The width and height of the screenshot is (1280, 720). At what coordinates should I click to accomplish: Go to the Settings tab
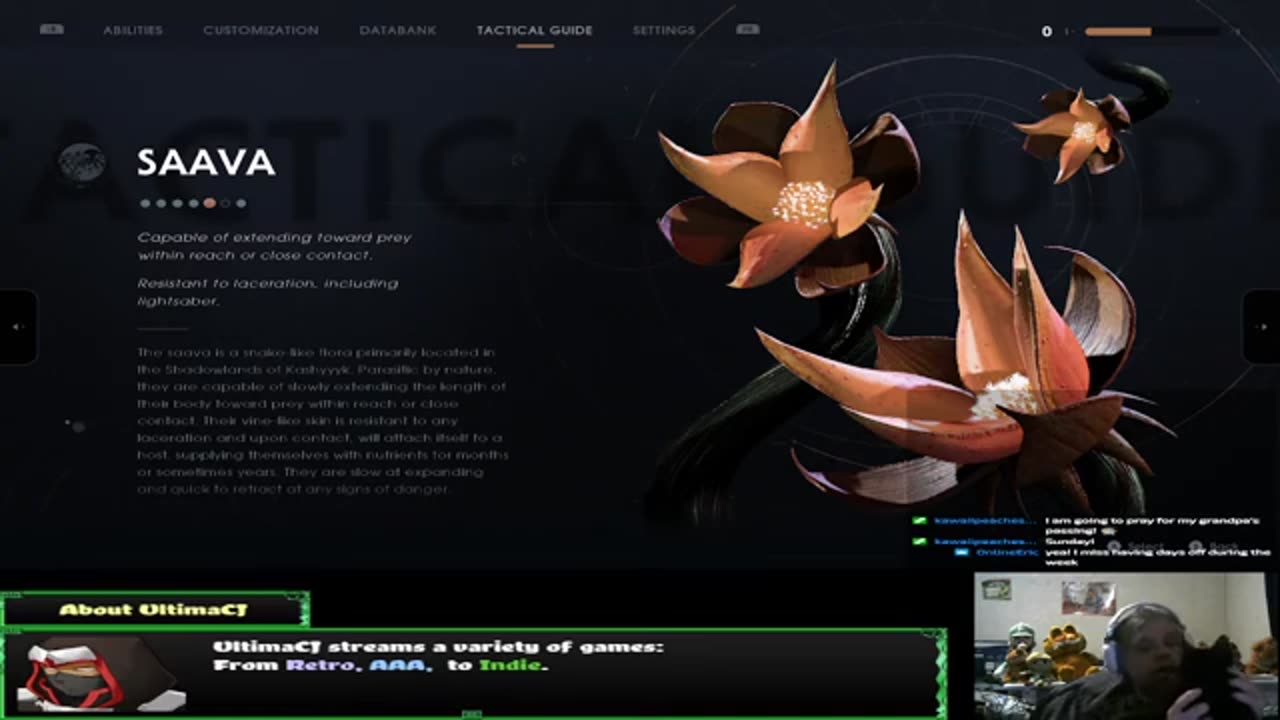(664, 30)
